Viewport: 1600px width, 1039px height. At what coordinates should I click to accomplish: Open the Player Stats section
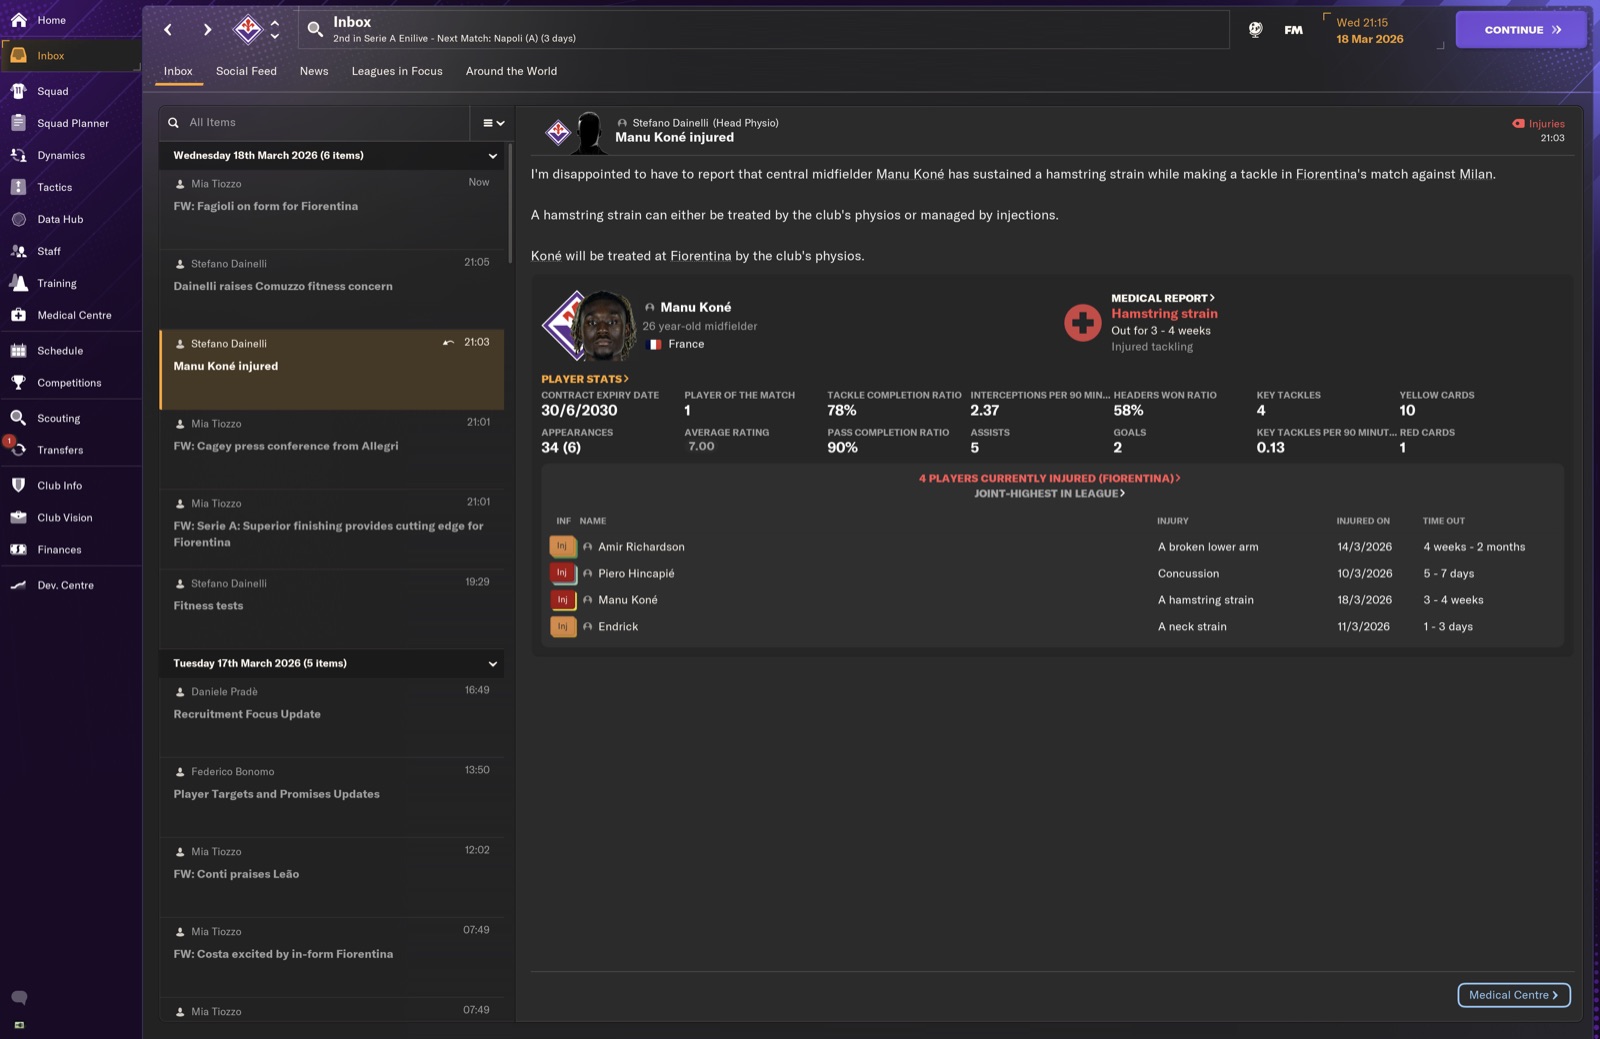tap(585, 379)
